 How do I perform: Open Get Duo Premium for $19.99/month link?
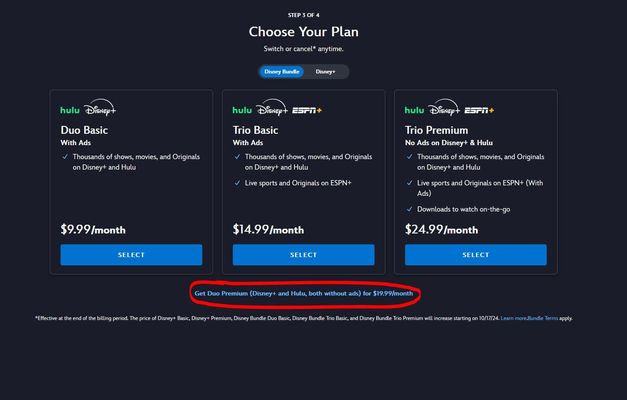(x=304, y=293)
